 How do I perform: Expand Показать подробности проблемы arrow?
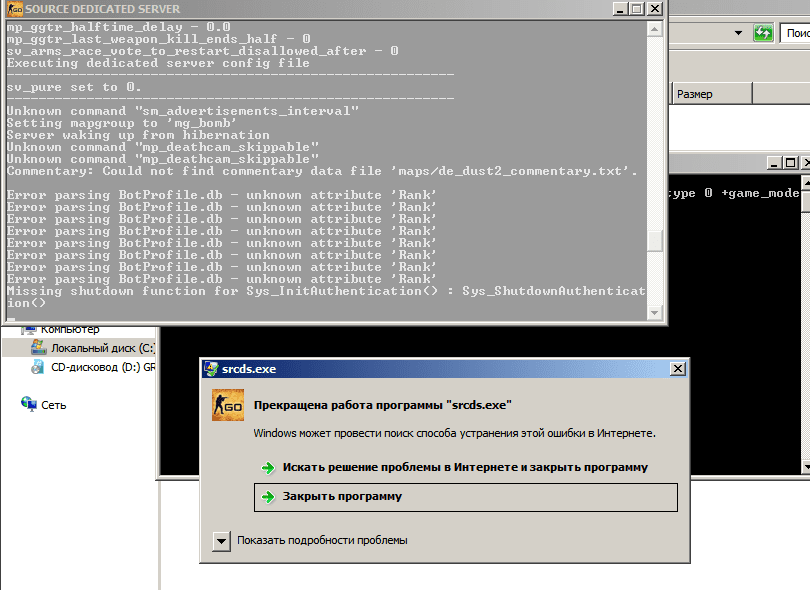pyautogui.click(x=221, y=541)
